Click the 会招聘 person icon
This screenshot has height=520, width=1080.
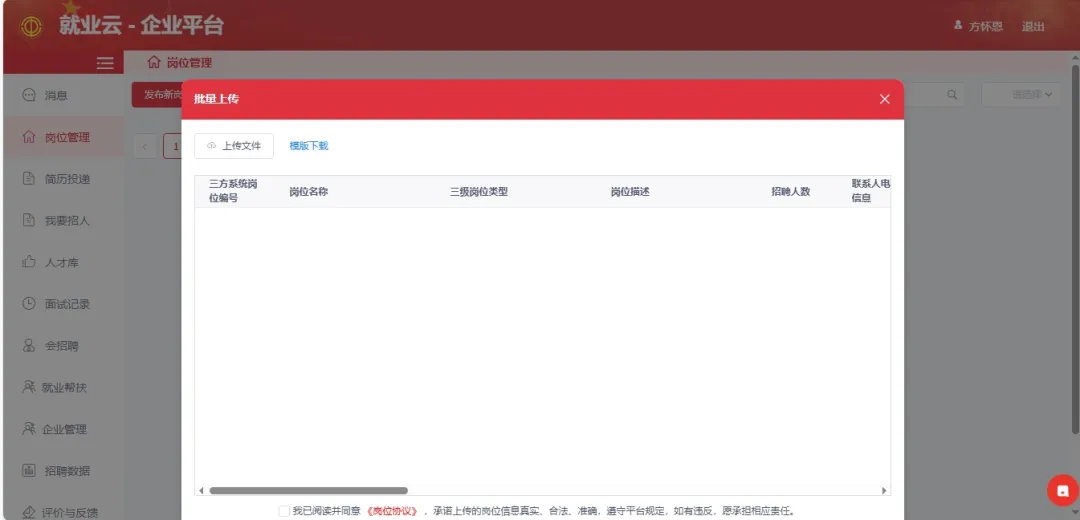(29, 346)
